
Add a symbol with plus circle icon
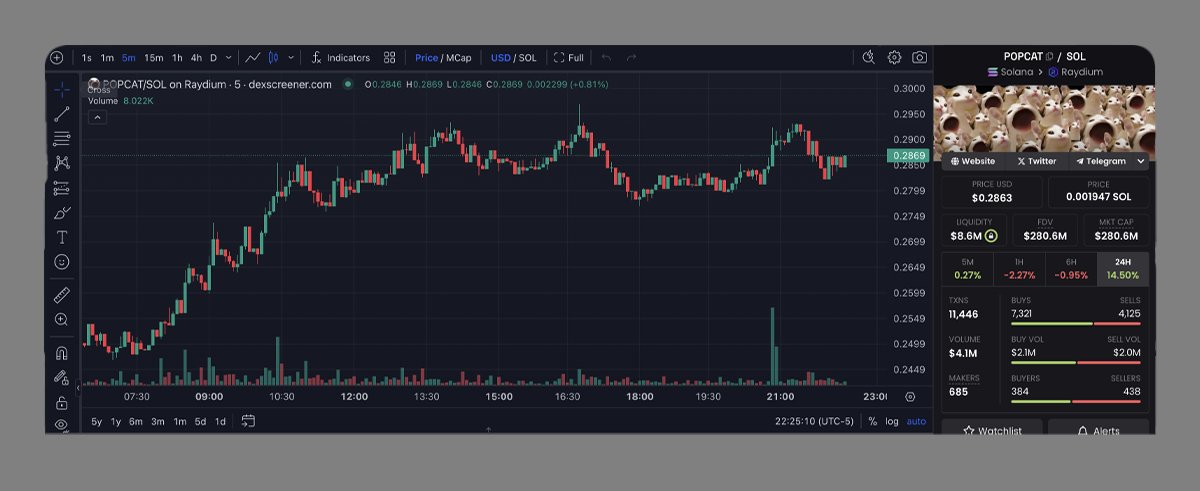click(x=57, y=58)
